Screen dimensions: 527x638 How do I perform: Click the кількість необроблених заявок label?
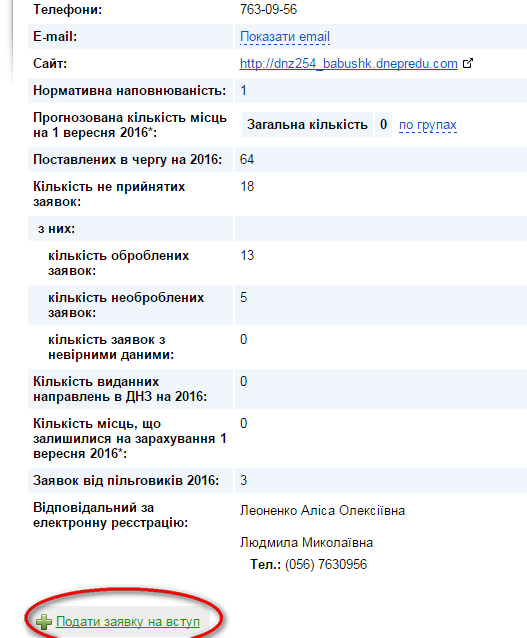click(x=126, y=305)
